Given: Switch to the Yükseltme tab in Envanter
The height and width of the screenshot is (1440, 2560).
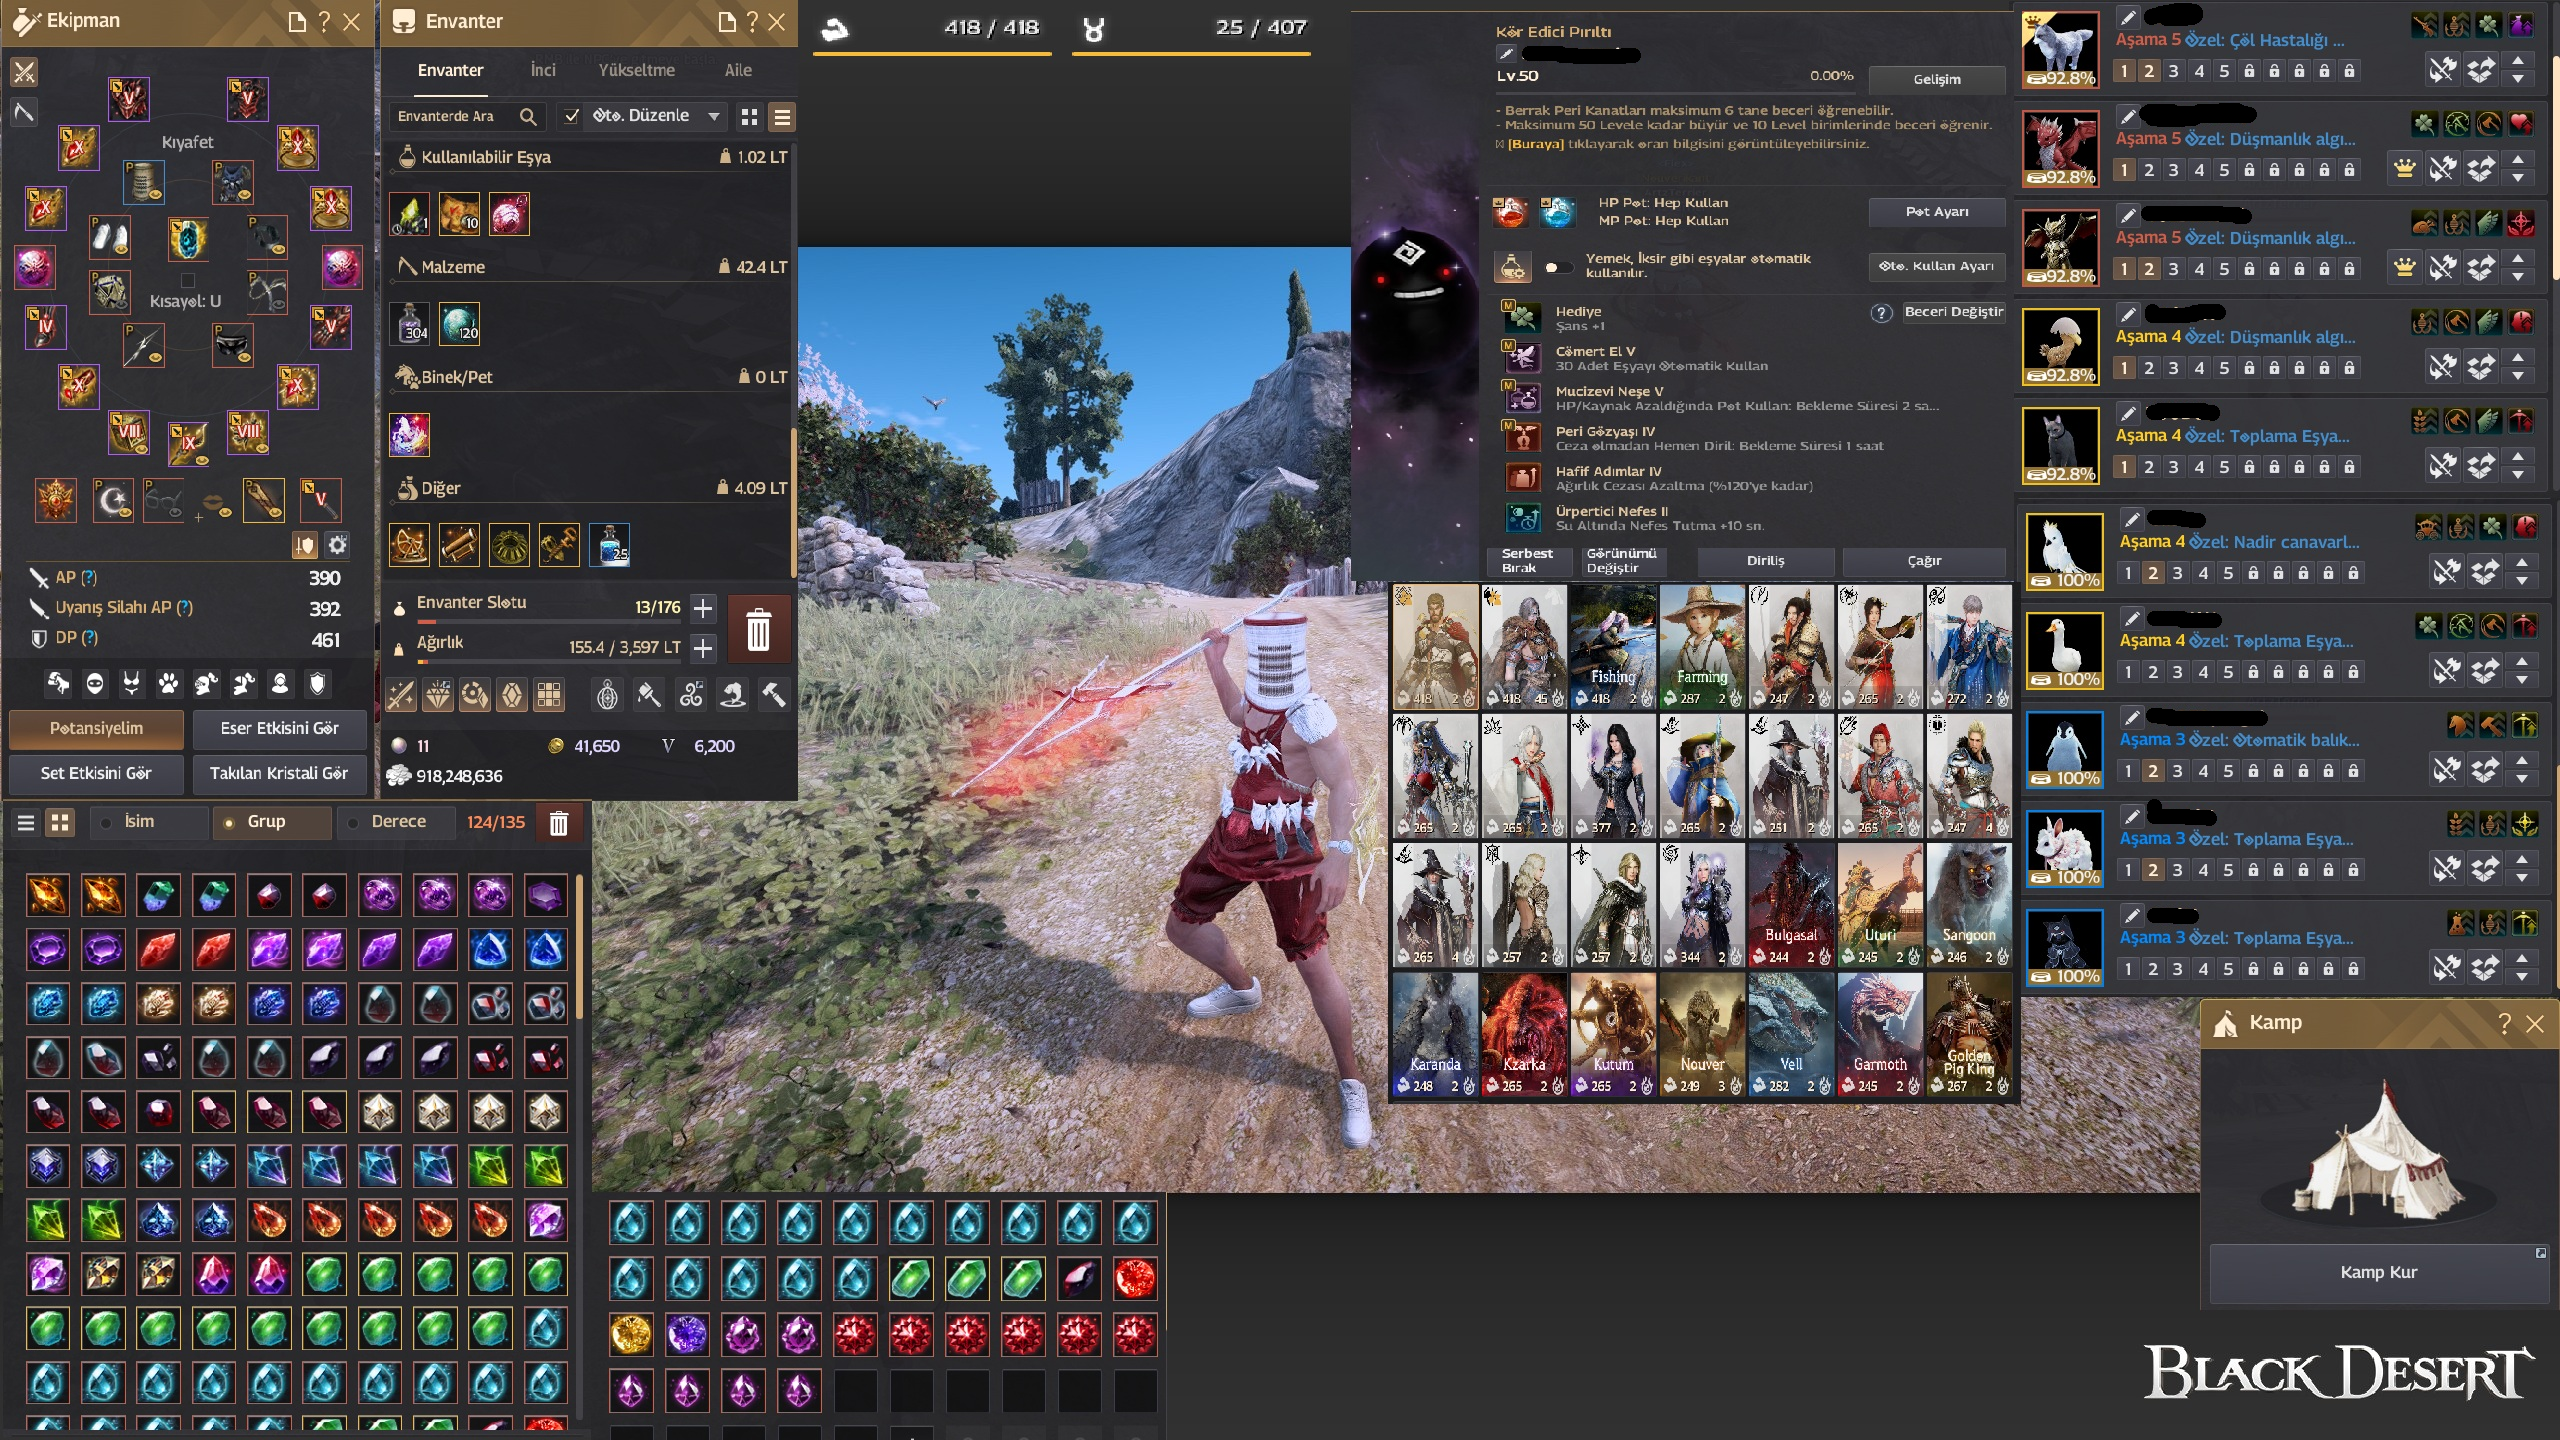Looking at the screenshot, I should (638, 70).
